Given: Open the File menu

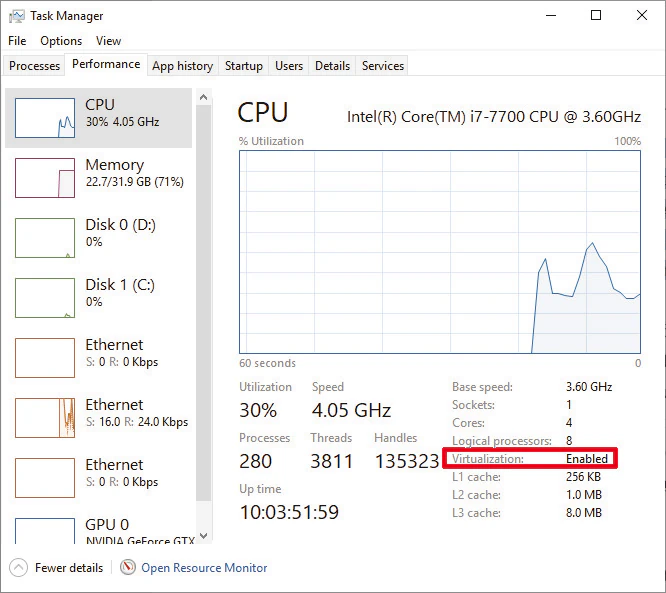Looking at the screenshot, I should 17,41.
